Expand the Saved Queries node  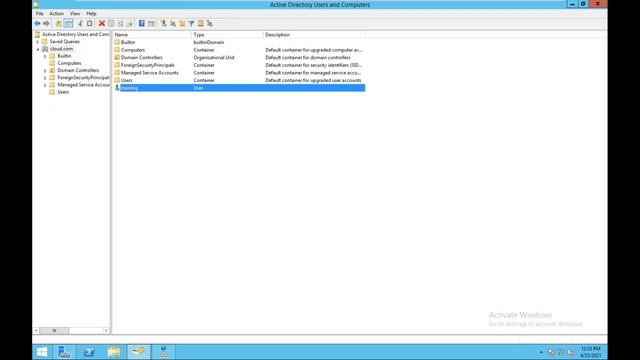[38, 42]
